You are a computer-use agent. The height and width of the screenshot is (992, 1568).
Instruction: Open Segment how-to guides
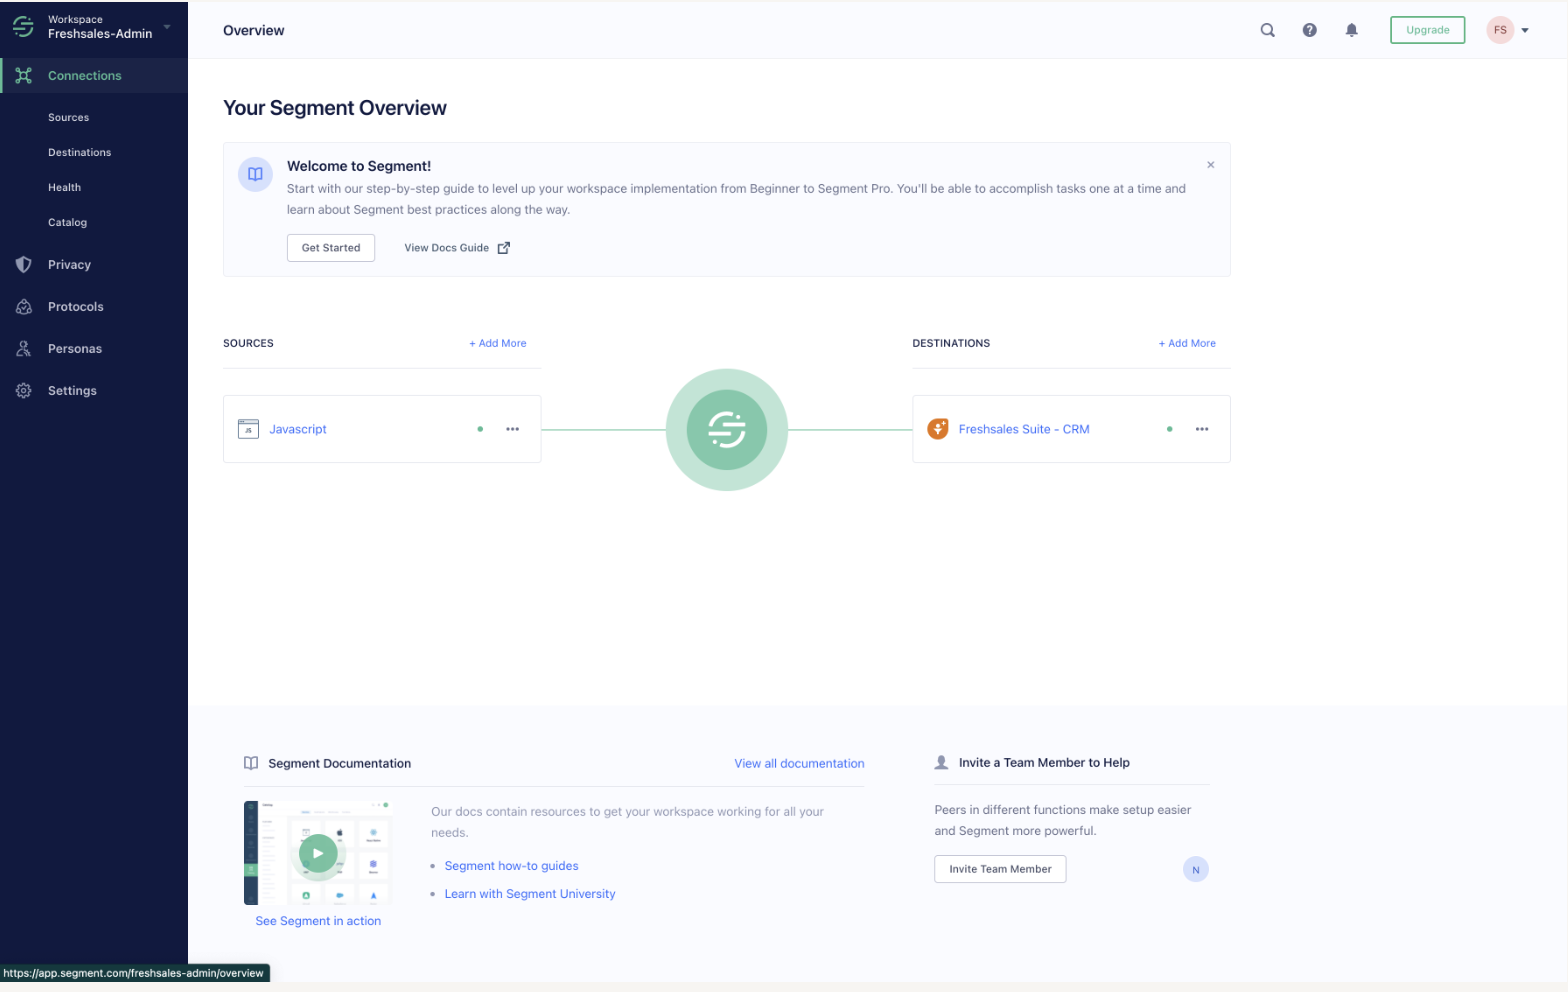(x=512, y=866)
